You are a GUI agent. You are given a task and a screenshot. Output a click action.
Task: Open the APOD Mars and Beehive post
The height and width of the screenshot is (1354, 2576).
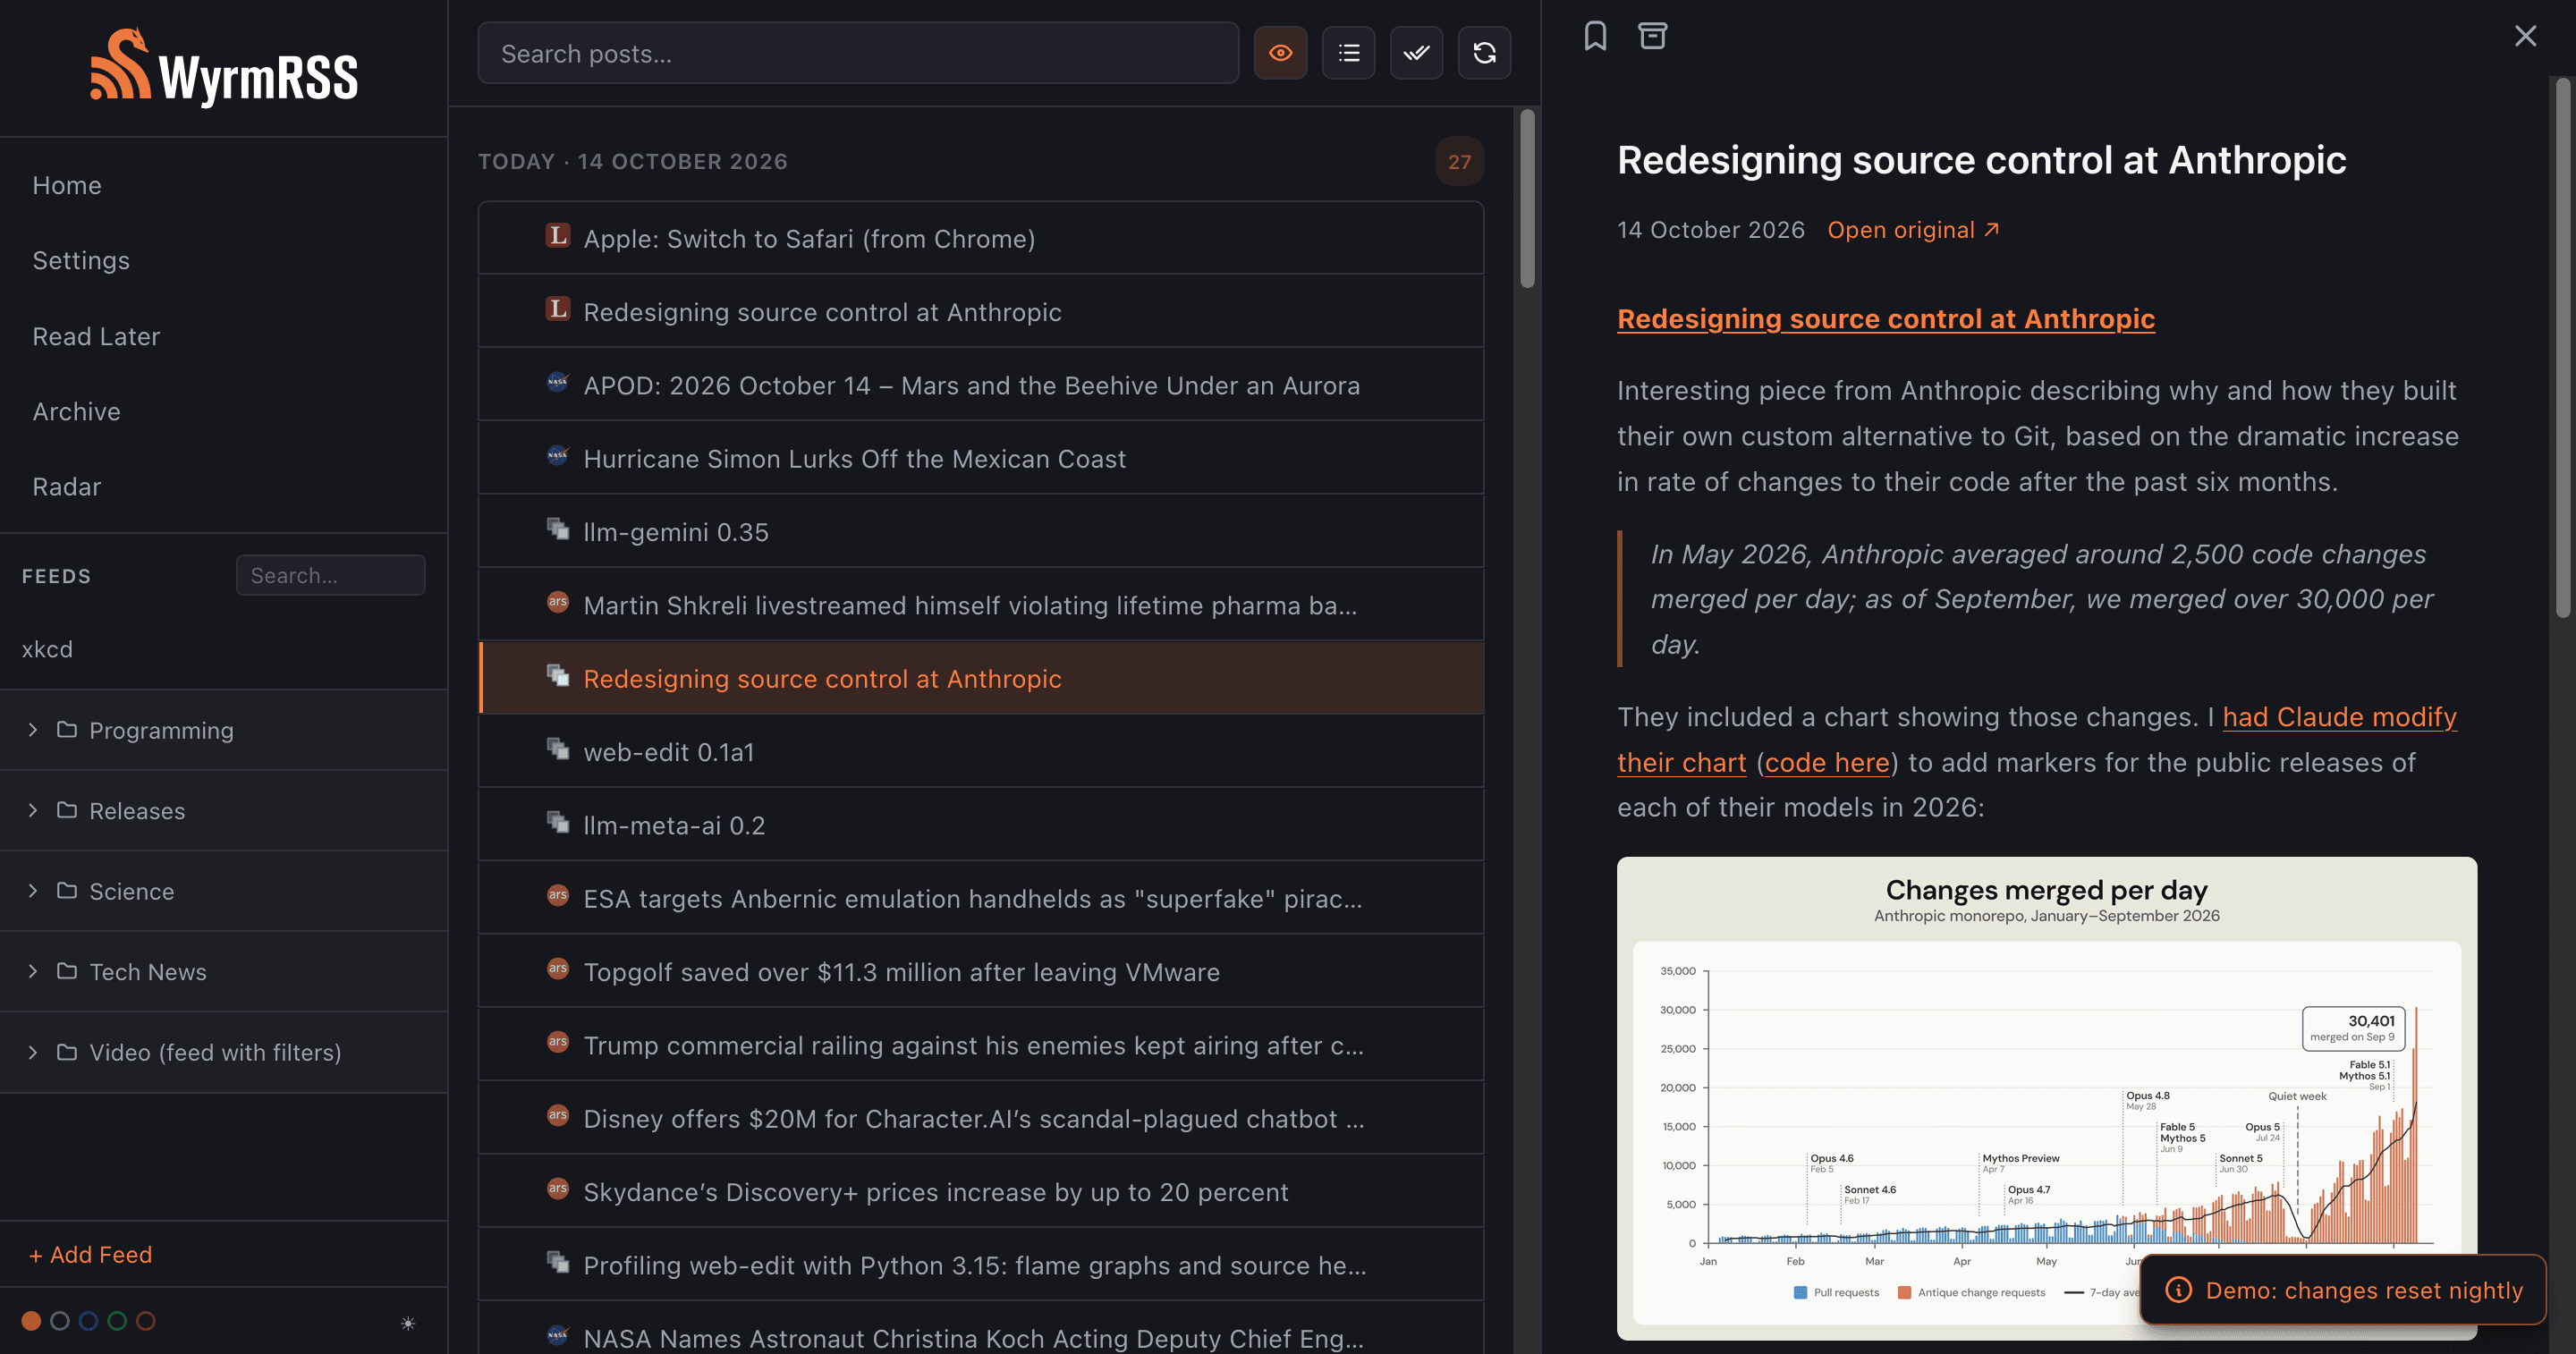[x=981, y=385]
